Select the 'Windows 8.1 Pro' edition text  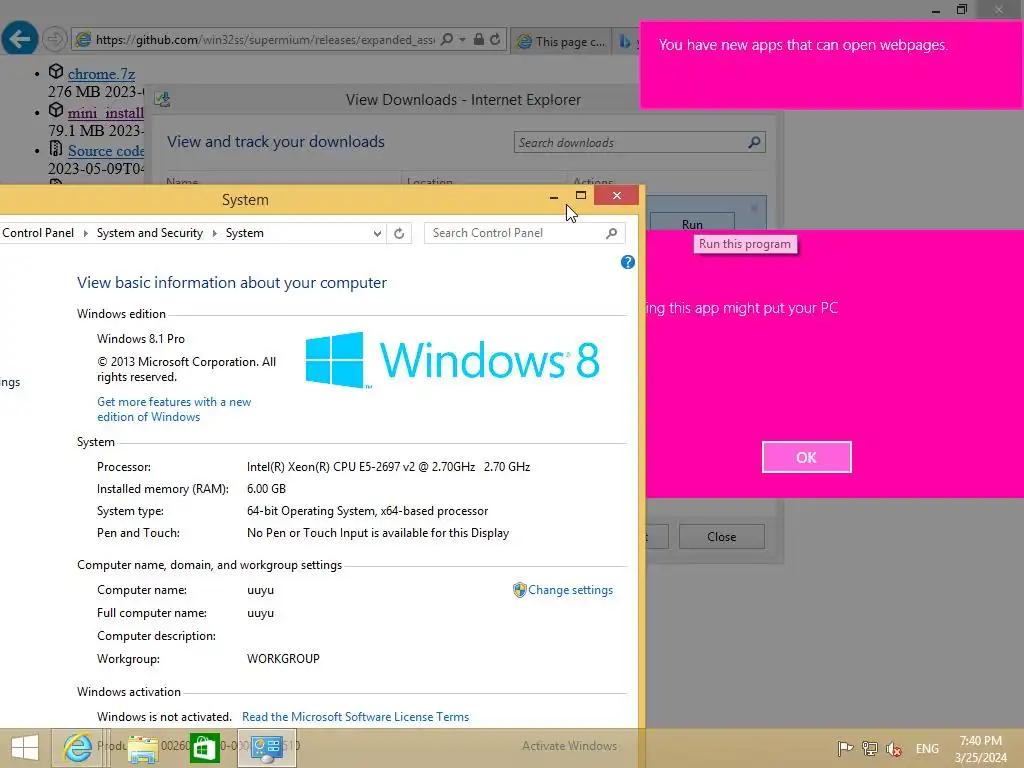tap(141, 339)
